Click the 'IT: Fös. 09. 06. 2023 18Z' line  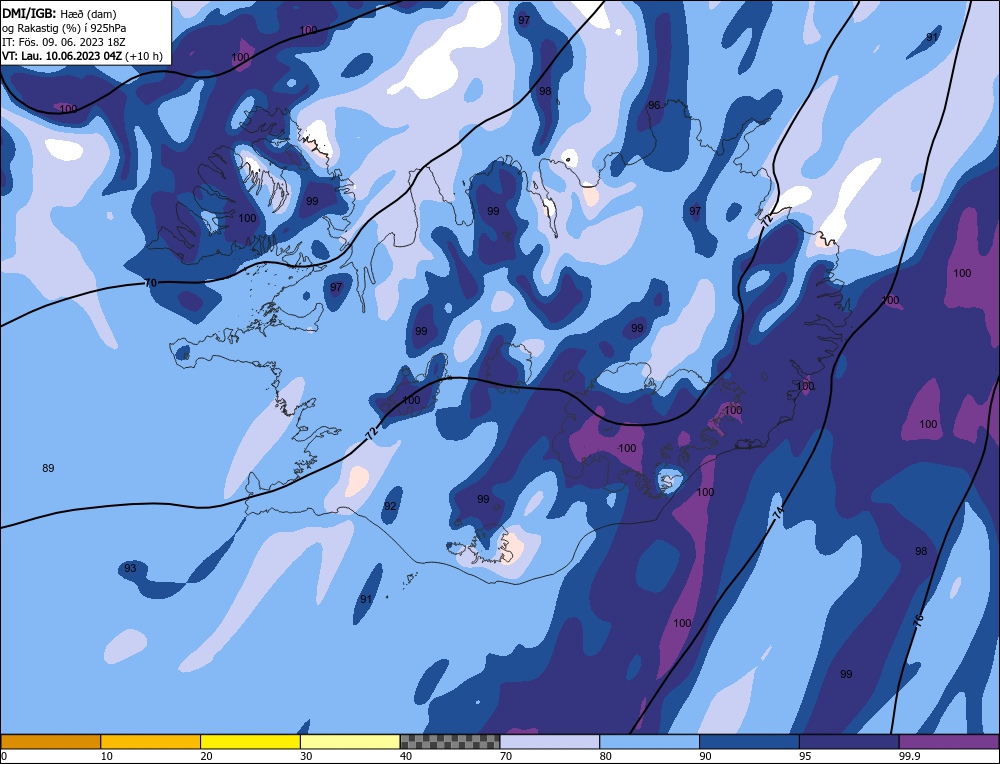tap(64, 42)
